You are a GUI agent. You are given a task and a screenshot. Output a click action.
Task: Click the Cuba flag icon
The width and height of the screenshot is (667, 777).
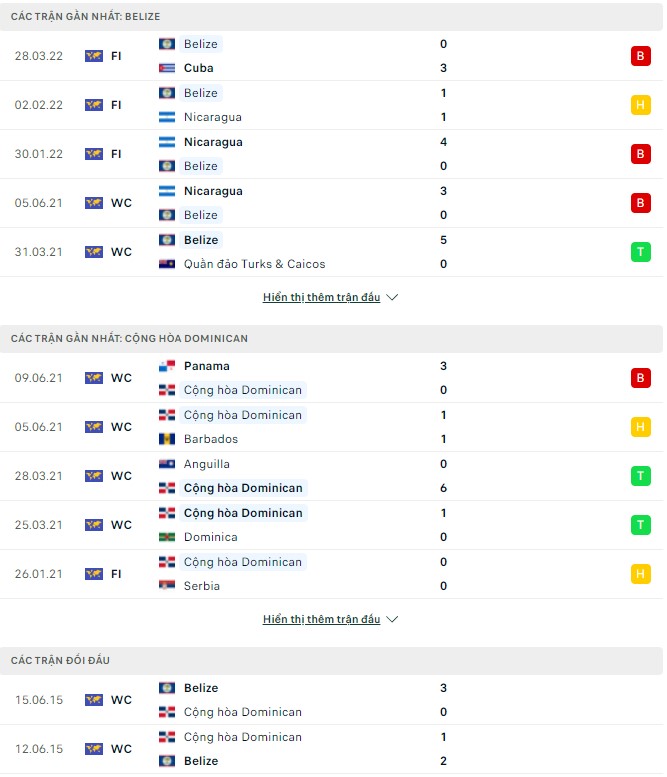pyautogui.click(x=167, y=68)
